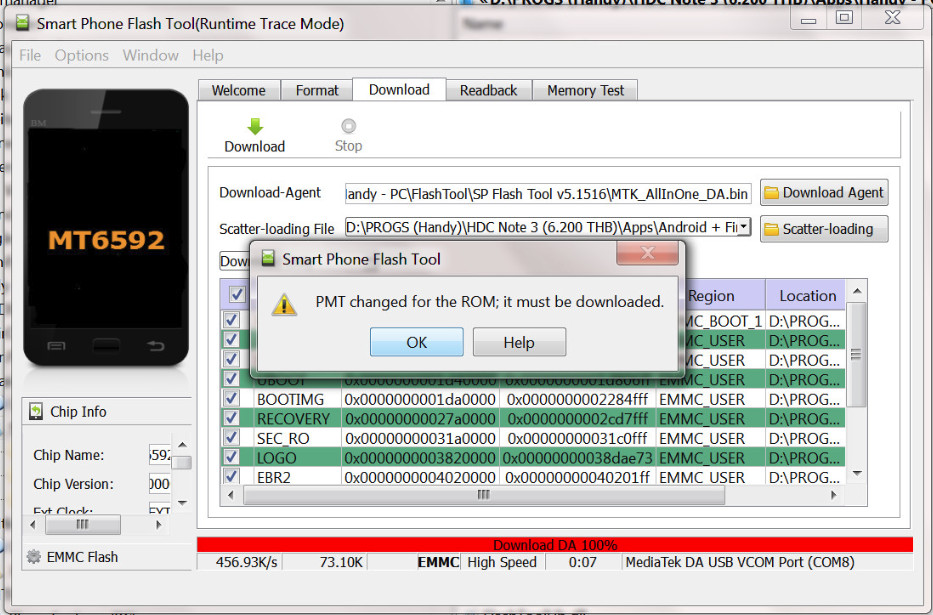Viewport: 933px width, 615px height.
Task: Click the Help button in dialog
Action: click(519, 342)
